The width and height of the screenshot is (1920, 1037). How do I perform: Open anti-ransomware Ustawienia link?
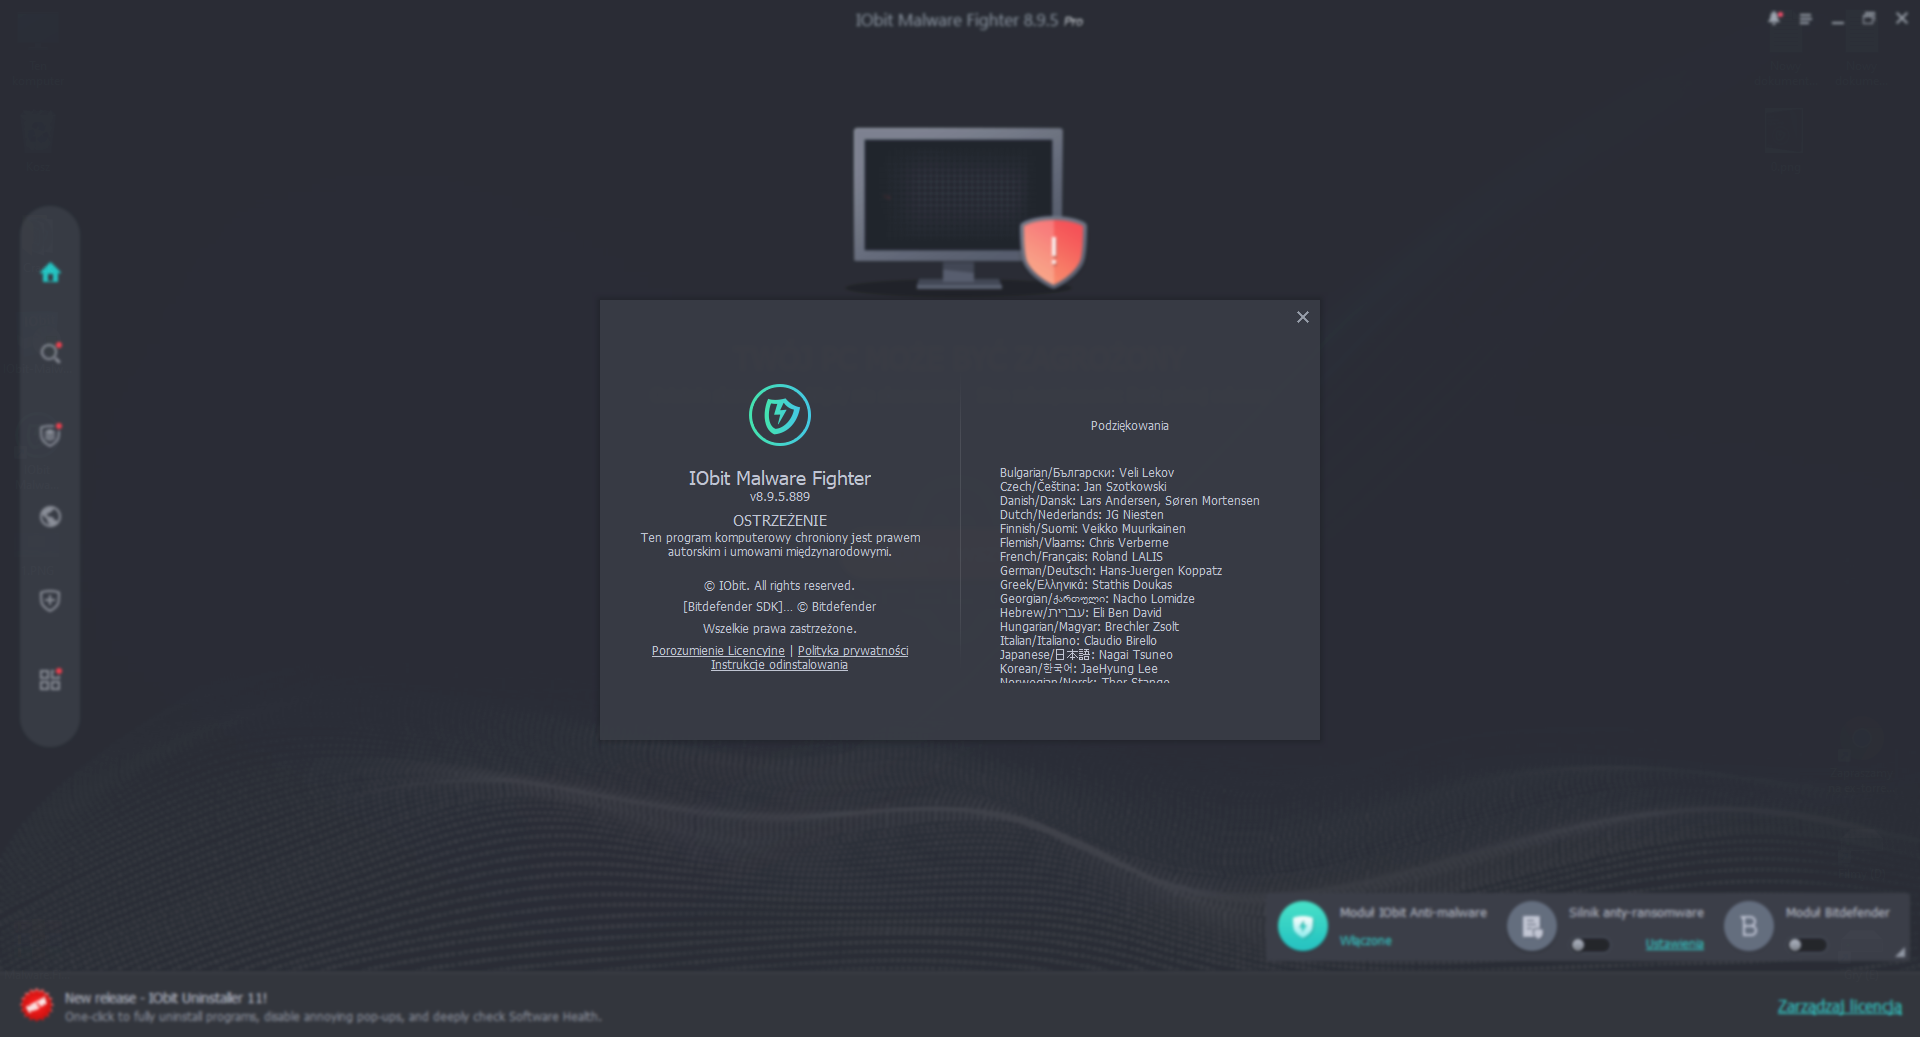1674,944
